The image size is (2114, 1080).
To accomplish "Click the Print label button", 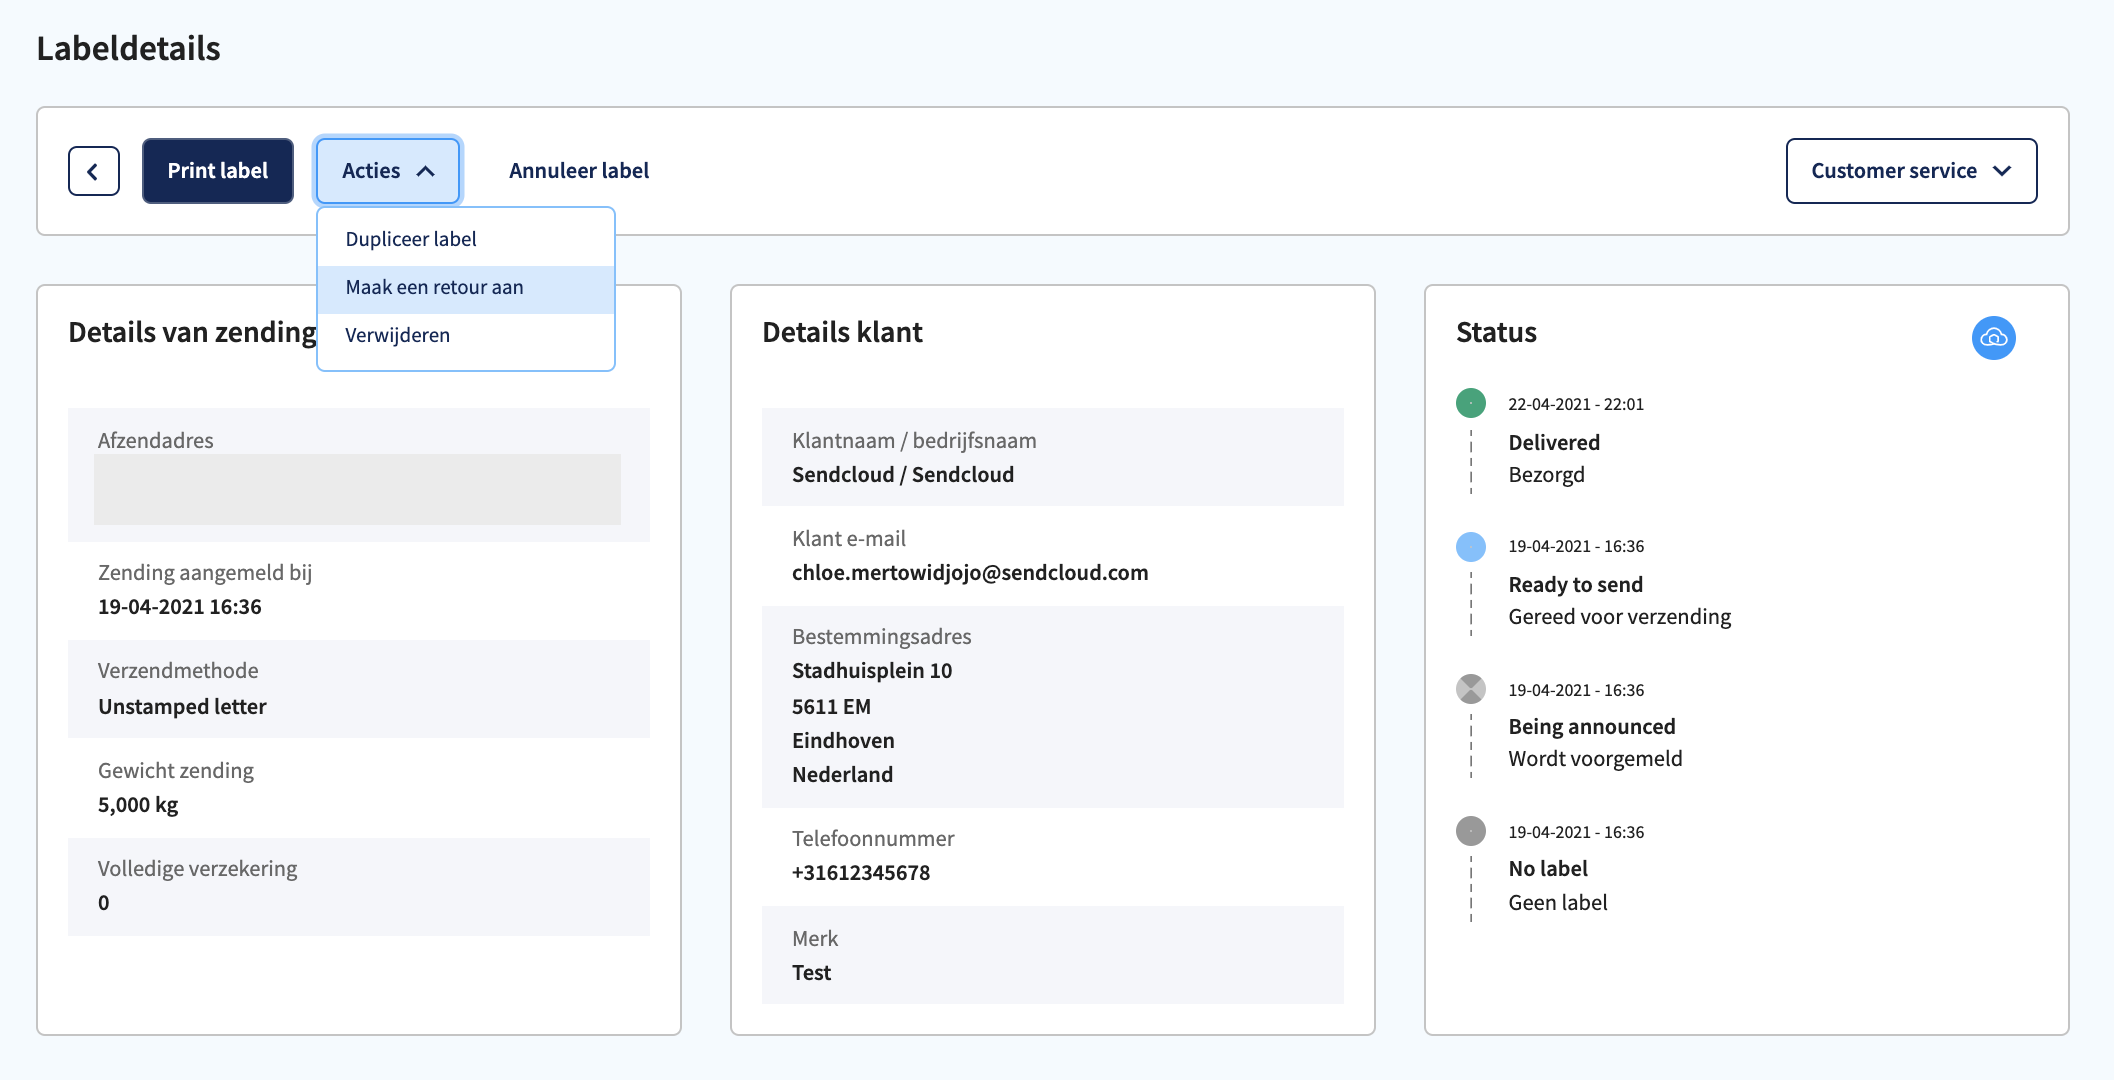I will tap(218, 171).
